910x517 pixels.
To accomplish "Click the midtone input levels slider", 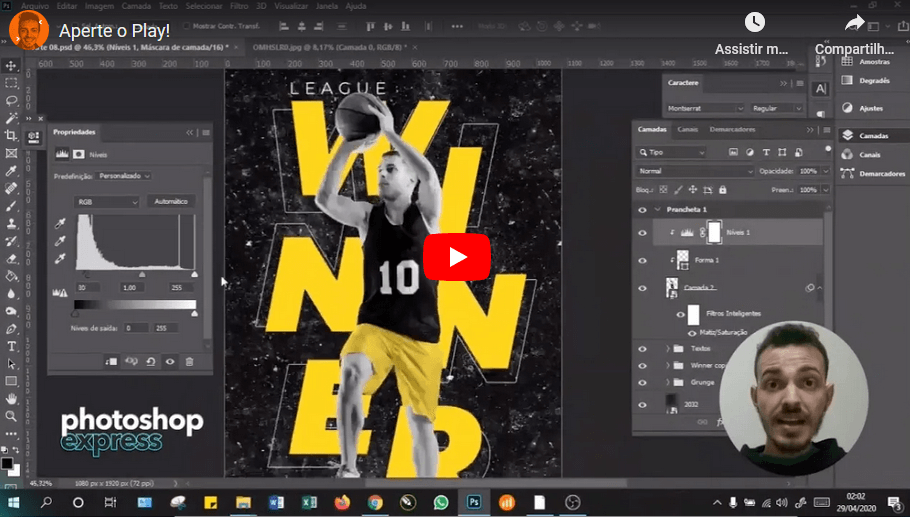I will pyautogui.click(x=142, y=274).
